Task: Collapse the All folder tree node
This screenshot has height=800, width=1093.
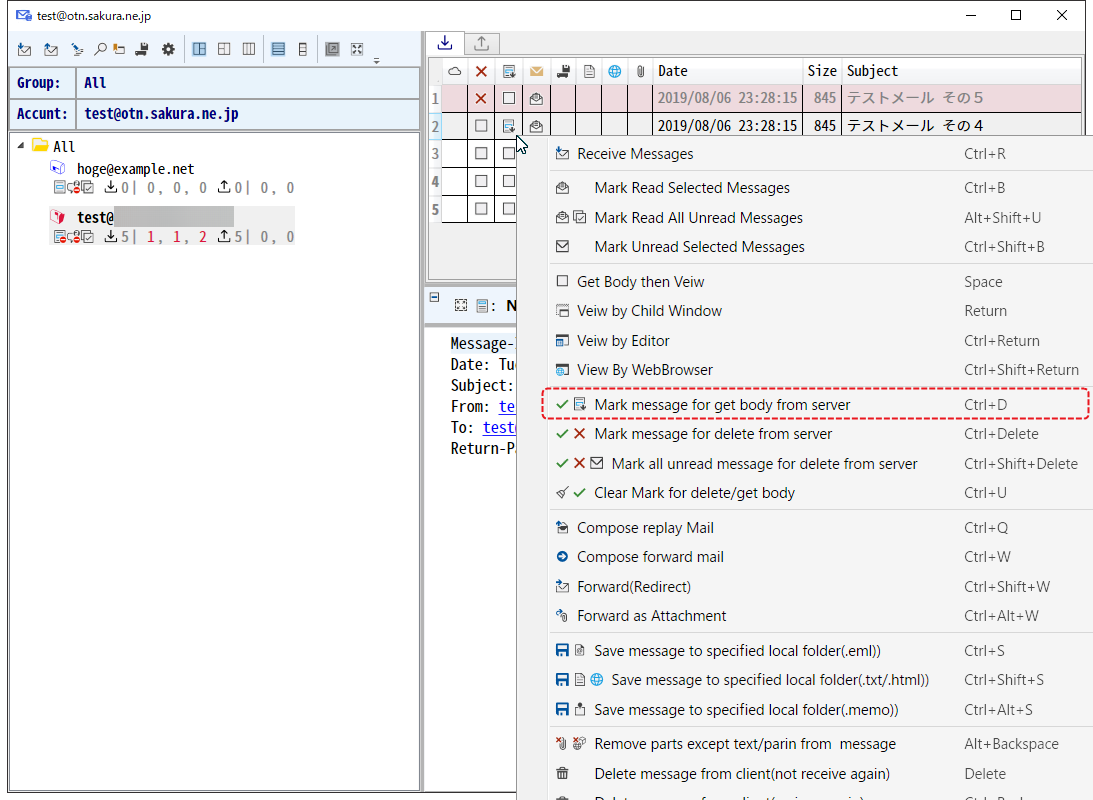Action: [x=21, y=146]
